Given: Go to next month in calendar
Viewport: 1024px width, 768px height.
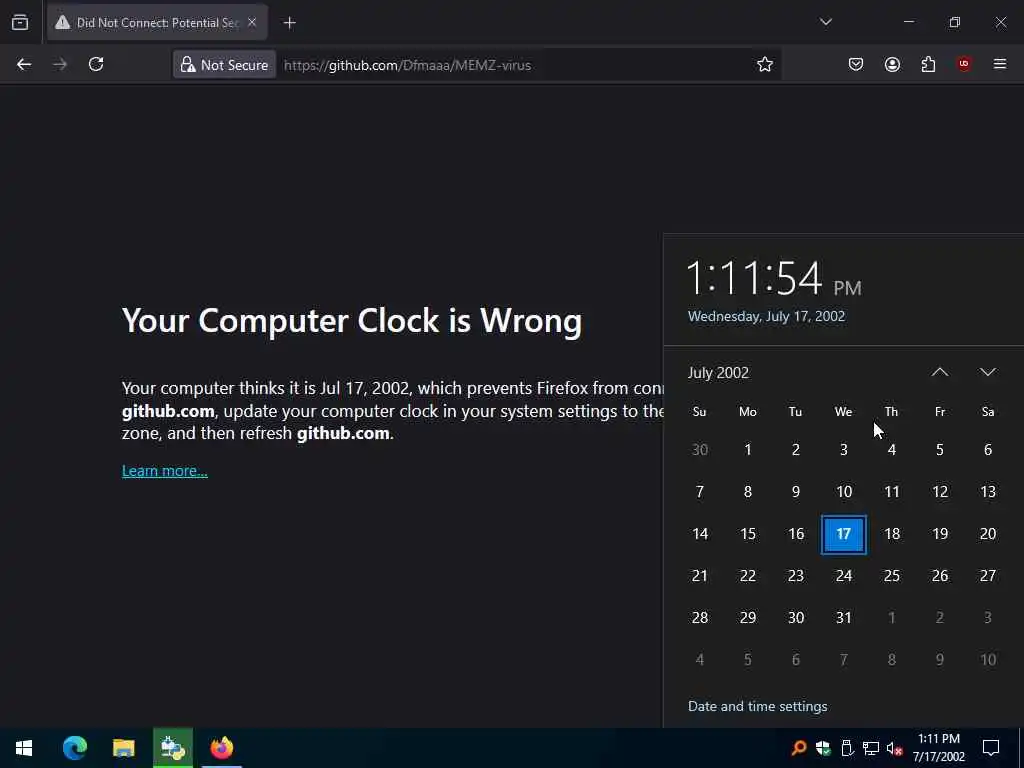Looking at the screenshot, I should (x=987, y=372).
